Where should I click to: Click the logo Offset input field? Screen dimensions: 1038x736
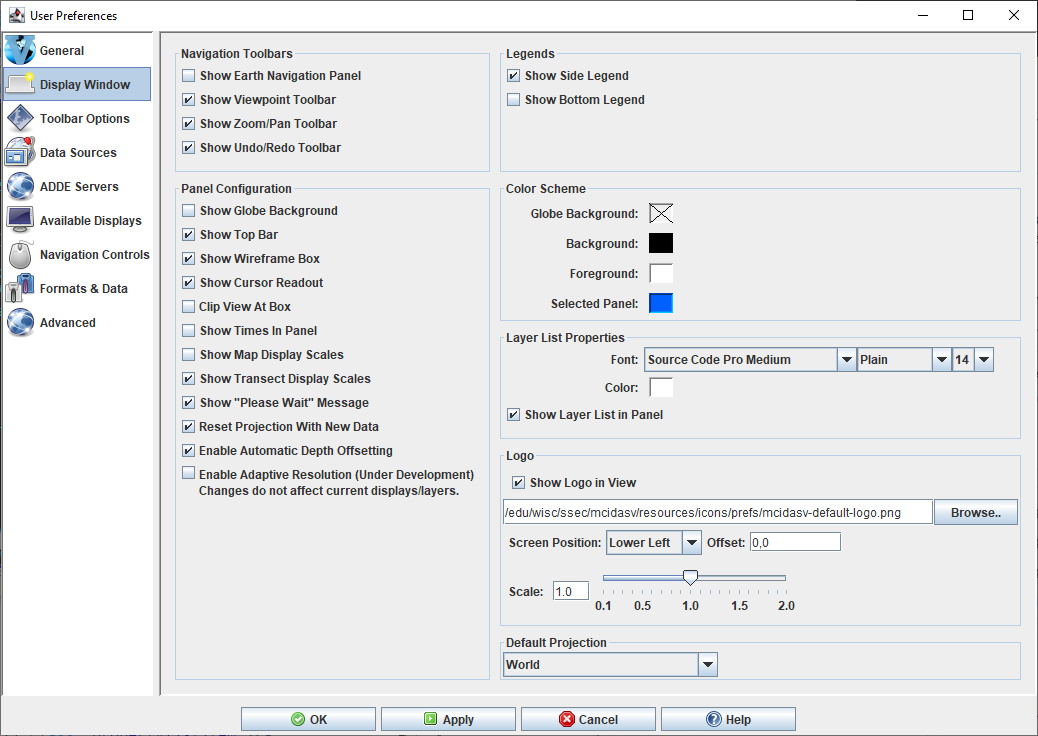(x=794, y=542)
